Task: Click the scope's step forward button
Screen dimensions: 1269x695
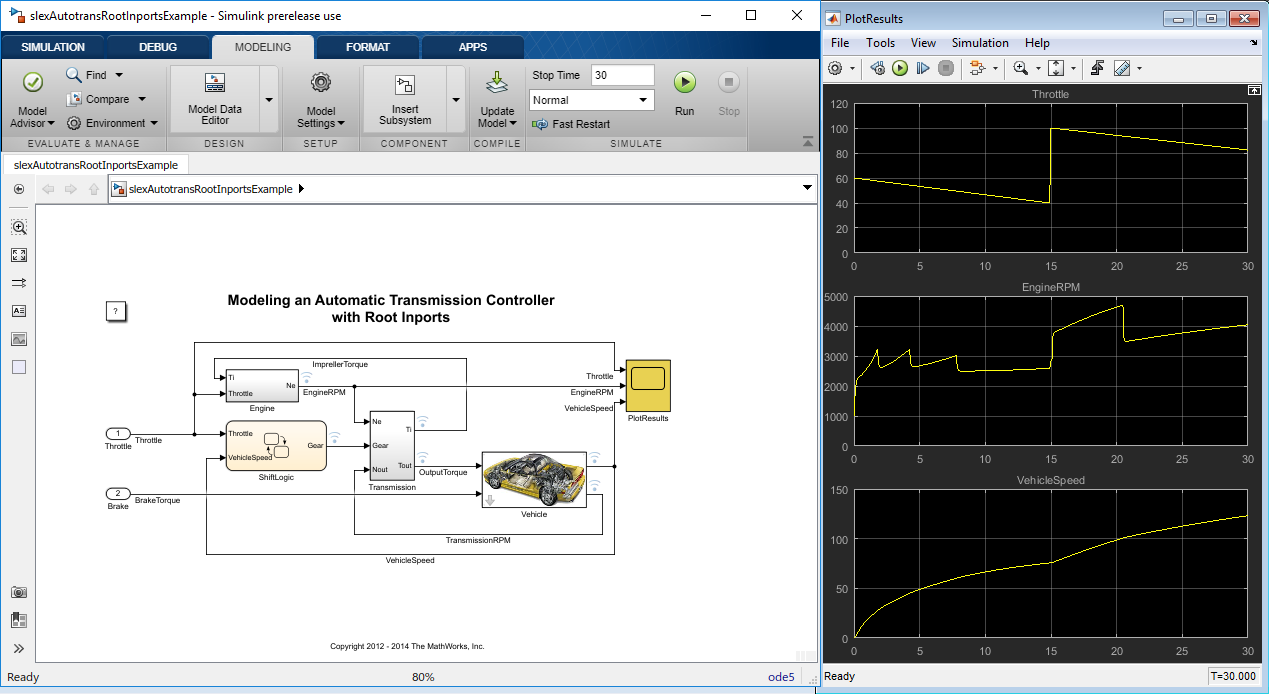Action: (x=923, y=68)
